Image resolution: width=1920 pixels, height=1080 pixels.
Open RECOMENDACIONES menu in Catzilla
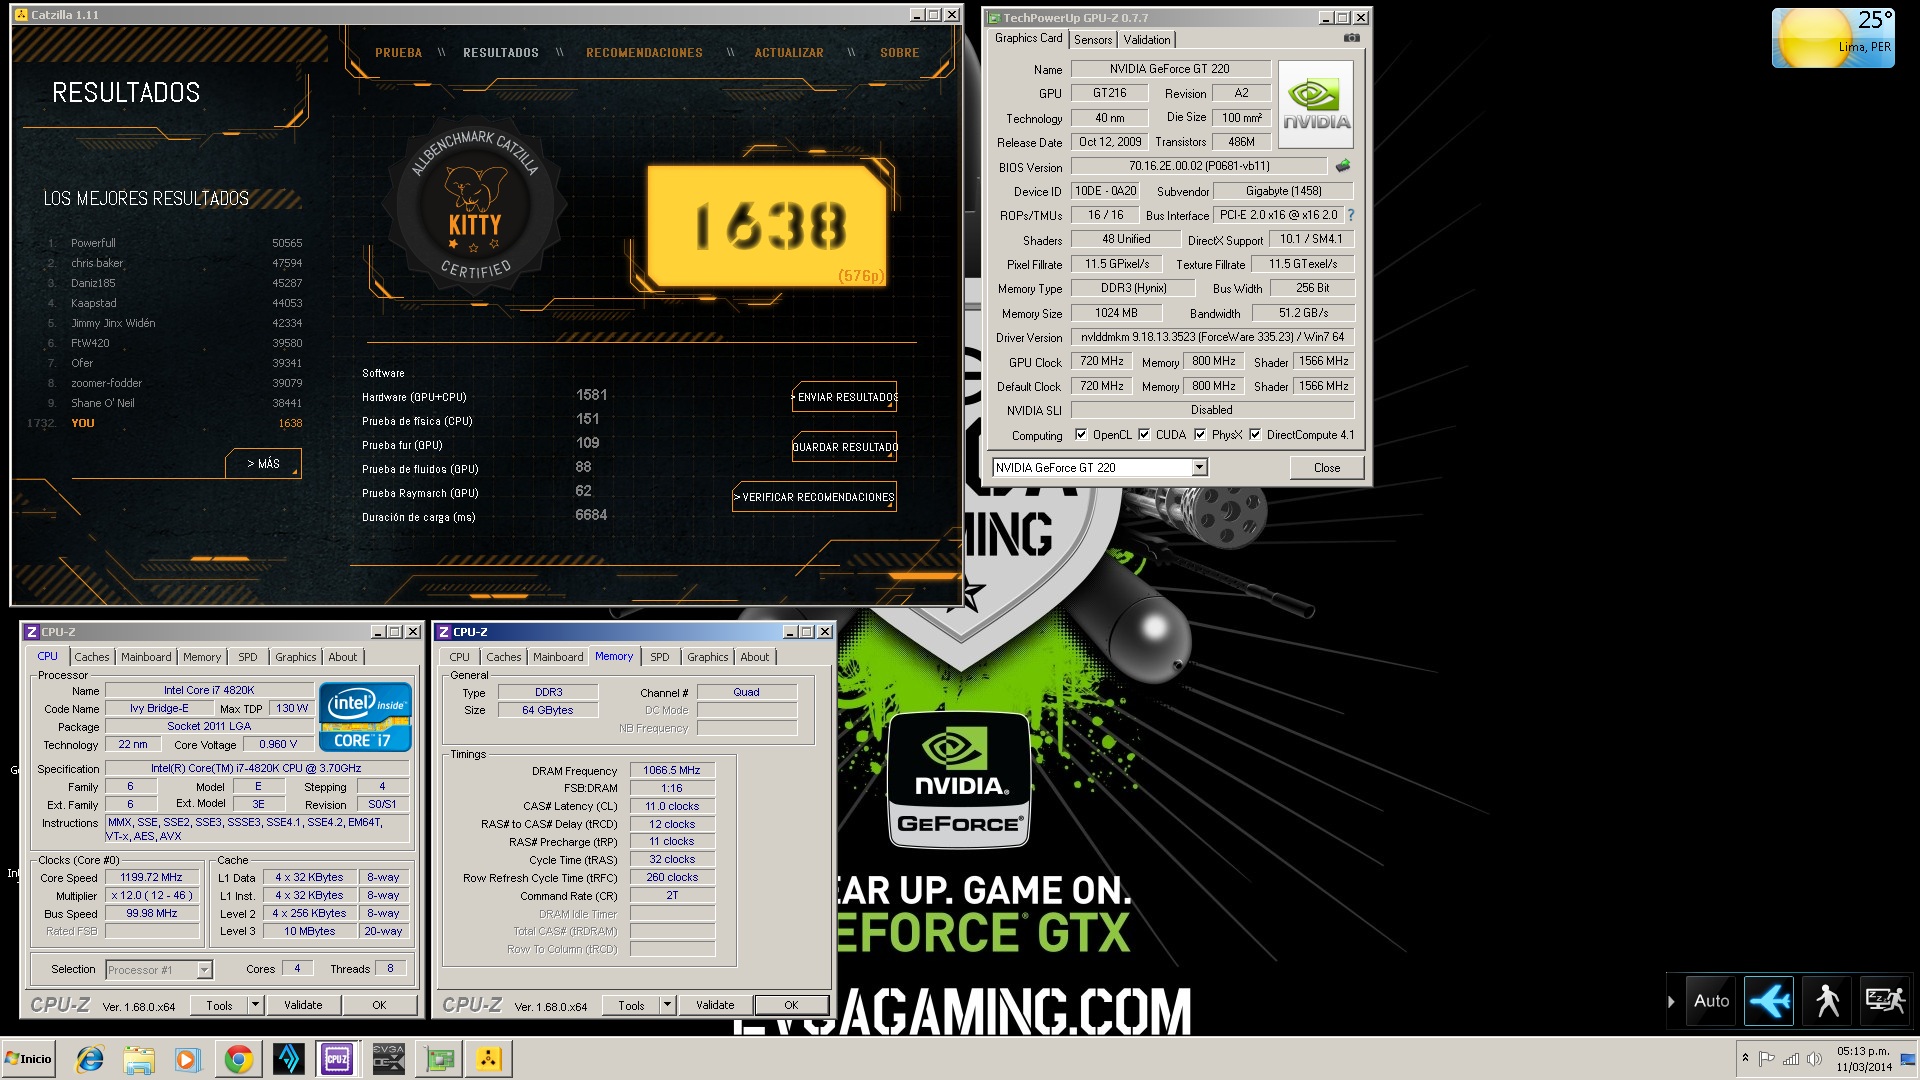(x=644, y=53)
